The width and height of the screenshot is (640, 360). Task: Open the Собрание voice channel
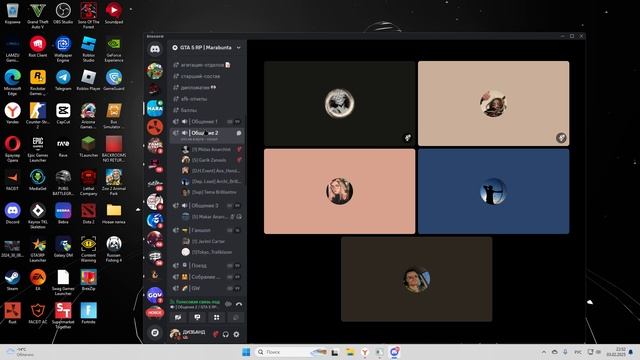pyautogui.click(x=207, y=277)
